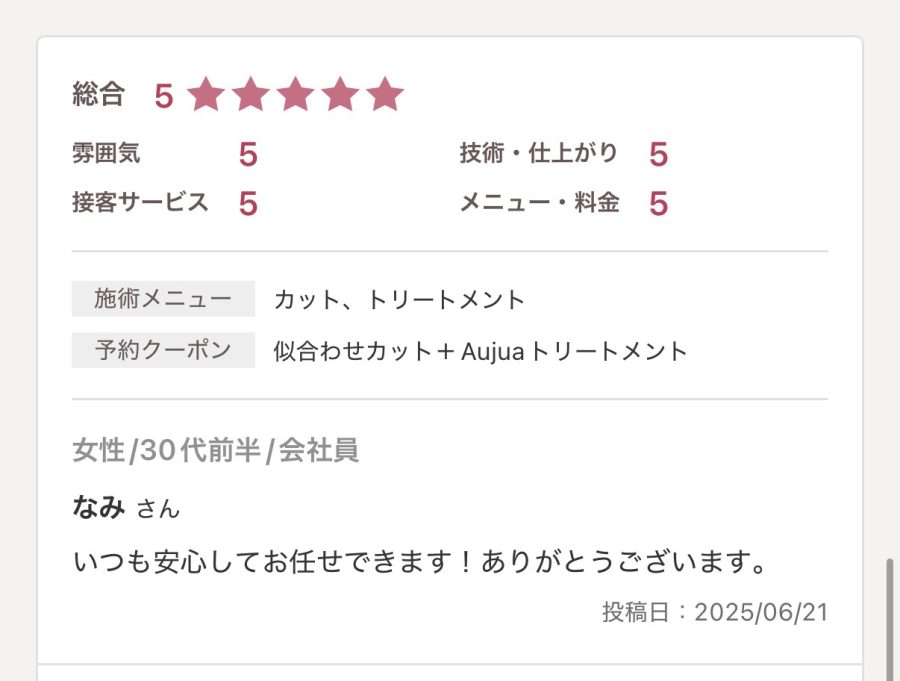
Task: Click the 予約クーポン tag
Action: click(x=163, y=350)
